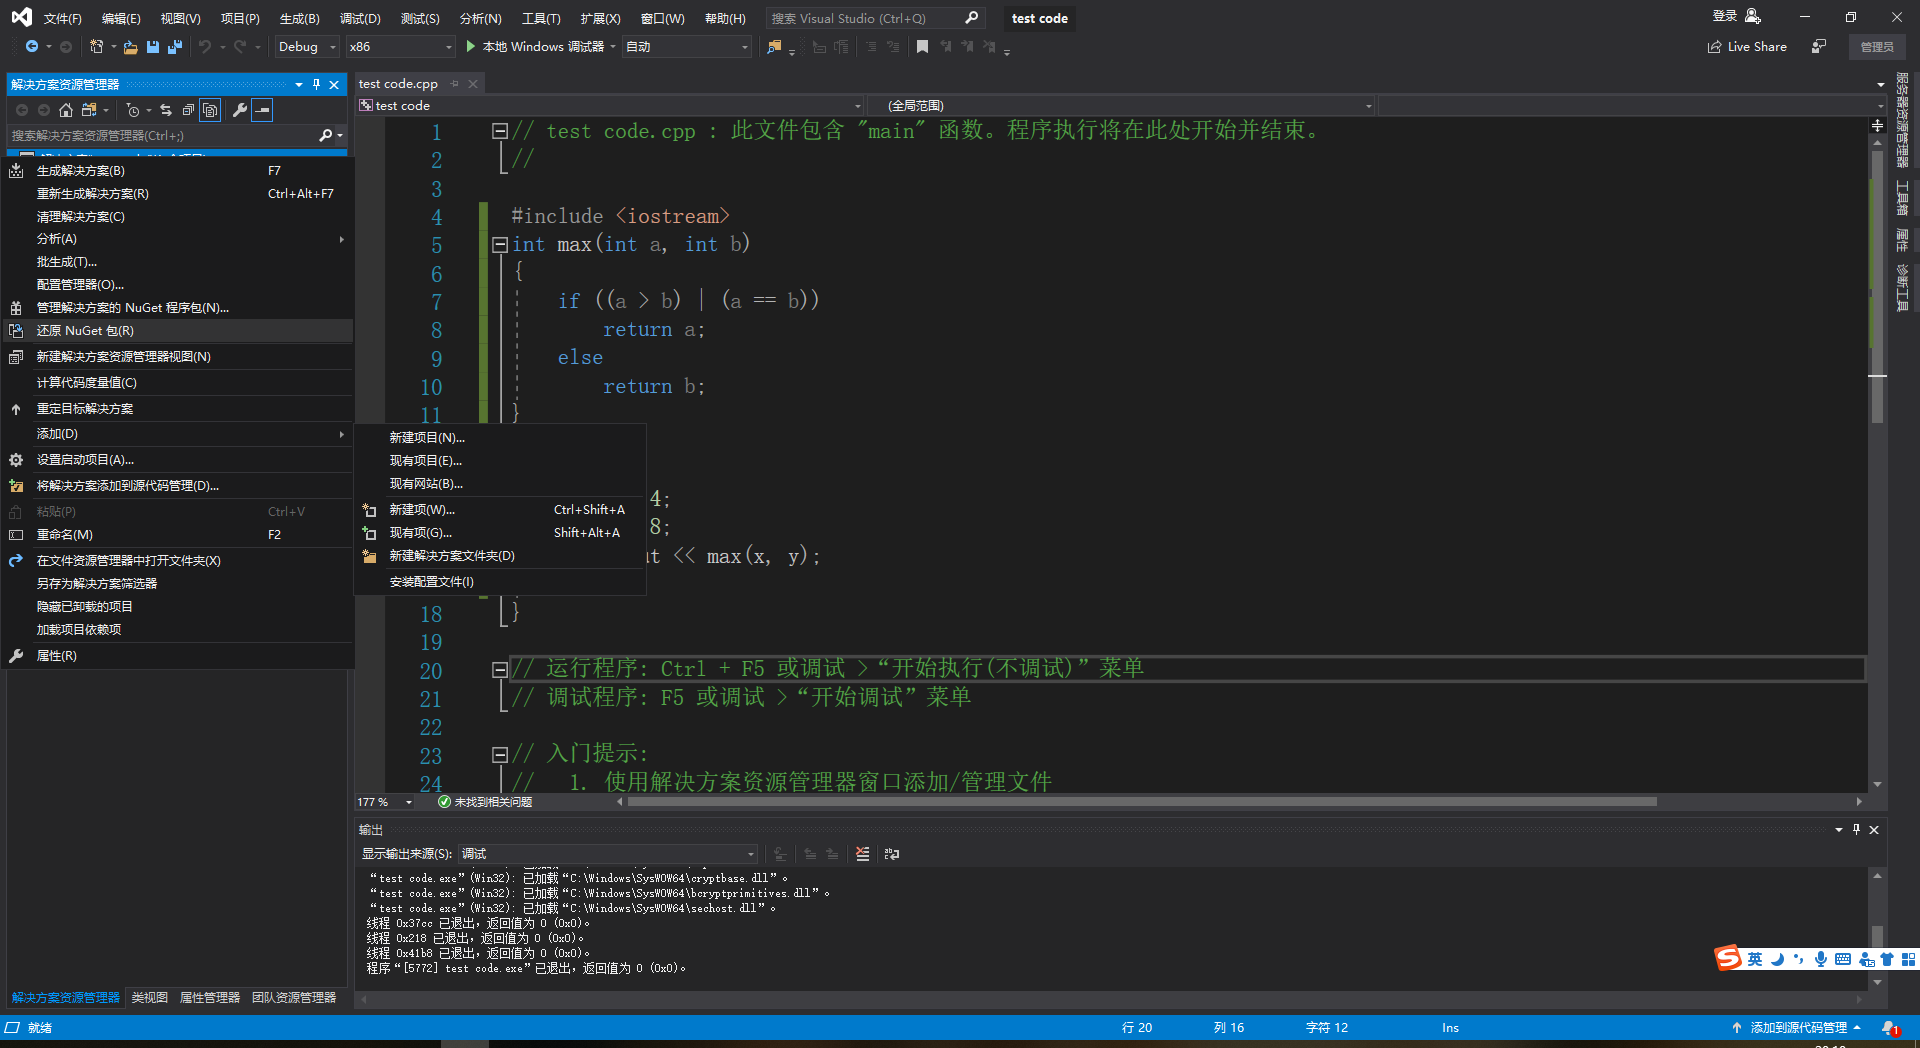
Task: Click the bookmark icon in toolbar
Action: pyautogui.click(x=922, y=47)
